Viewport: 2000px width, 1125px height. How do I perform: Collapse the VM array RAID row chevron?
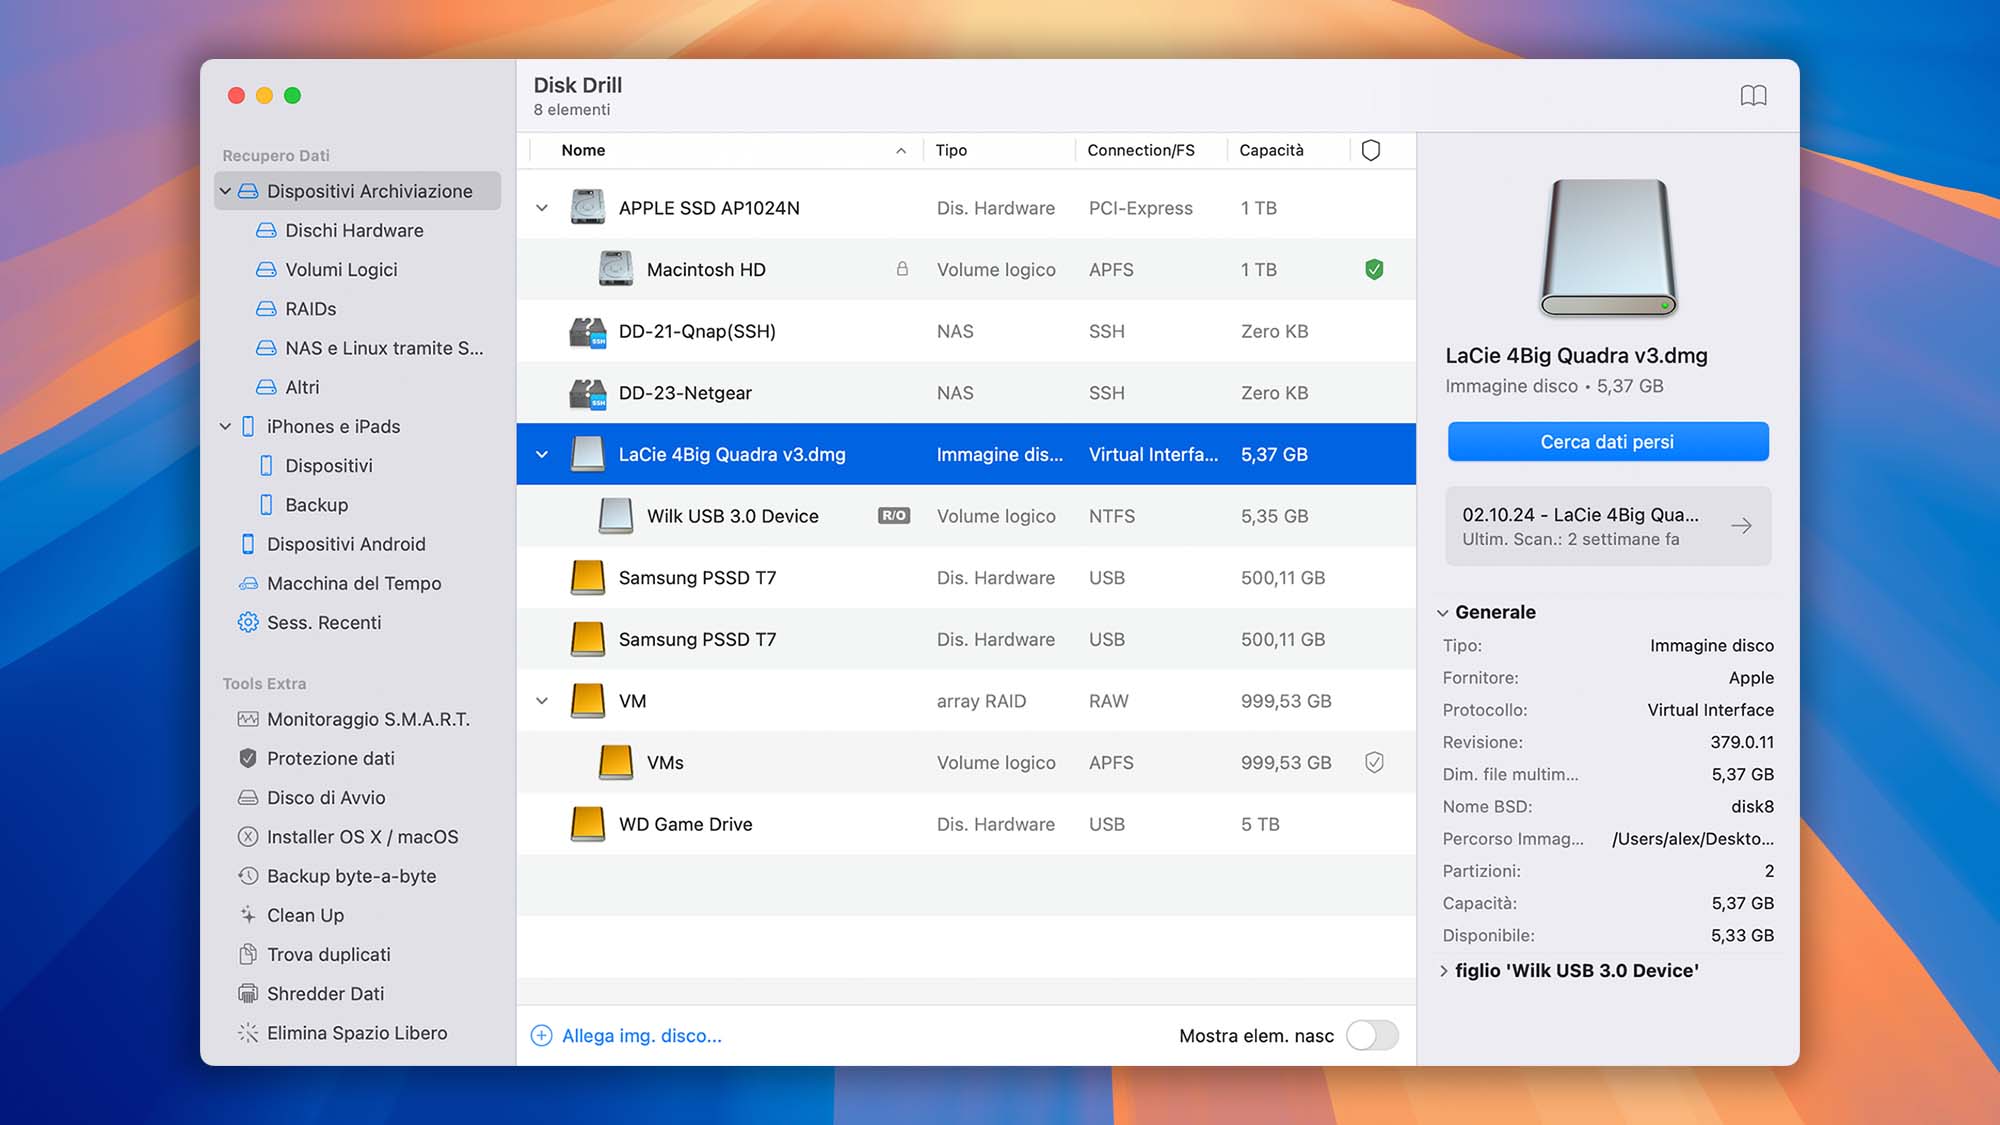tap(542, 701)
